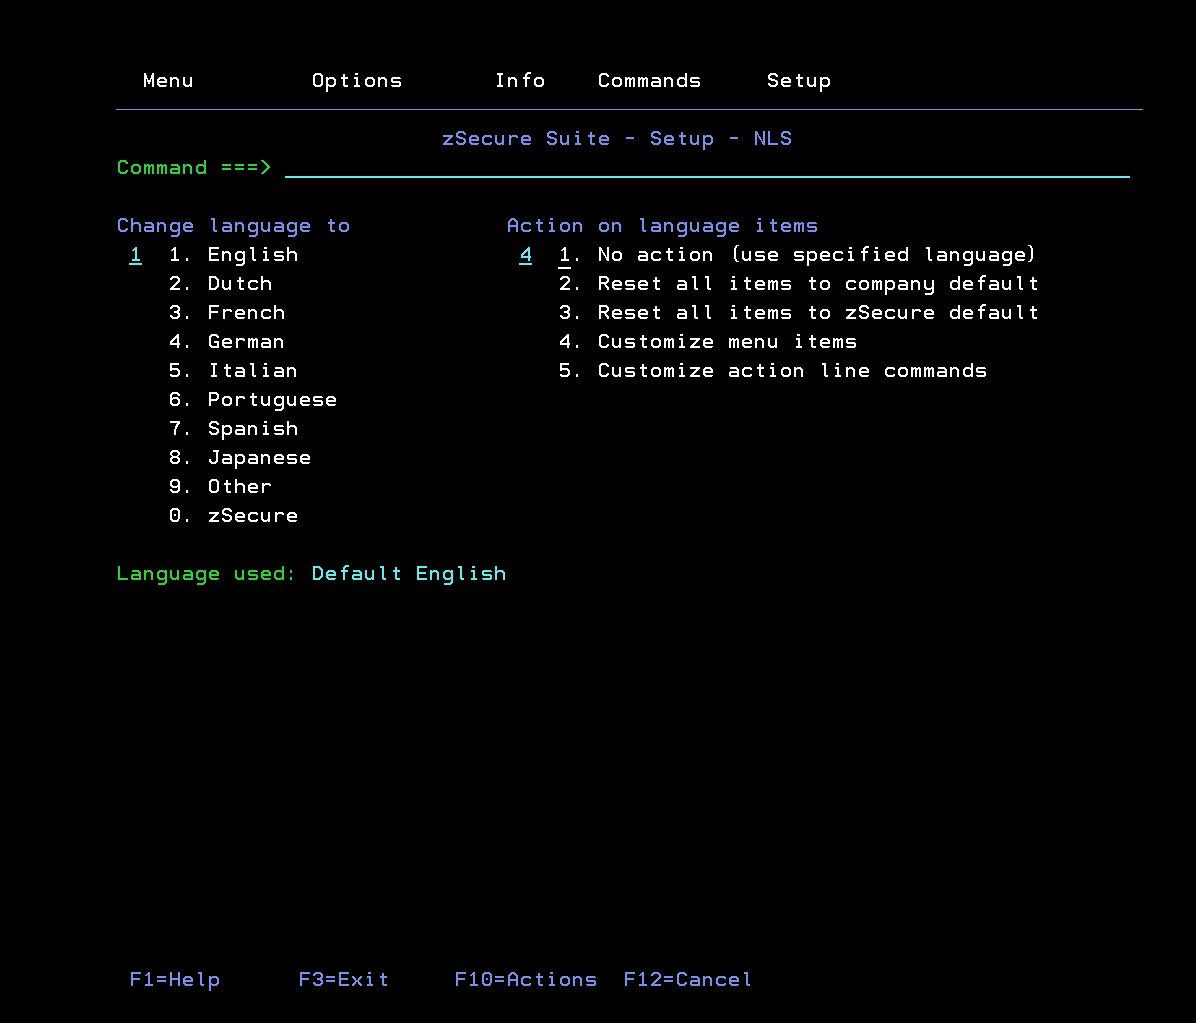Open the Menu action bar item
Viewport: 1196px width, 1023px height.
click(x=168, y=81)
